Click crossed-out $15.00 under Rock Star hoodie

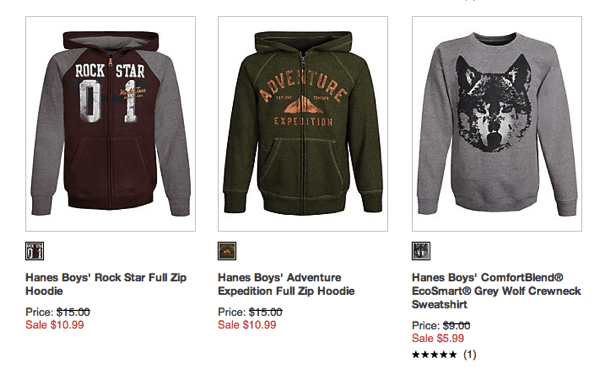pos(73,312)
